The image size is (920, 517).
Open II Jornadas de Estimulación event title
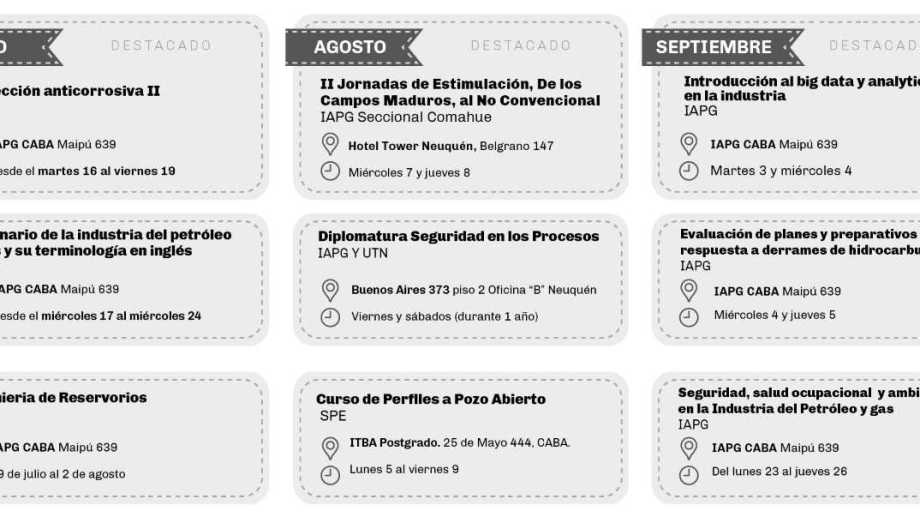(x=460, y=92)
